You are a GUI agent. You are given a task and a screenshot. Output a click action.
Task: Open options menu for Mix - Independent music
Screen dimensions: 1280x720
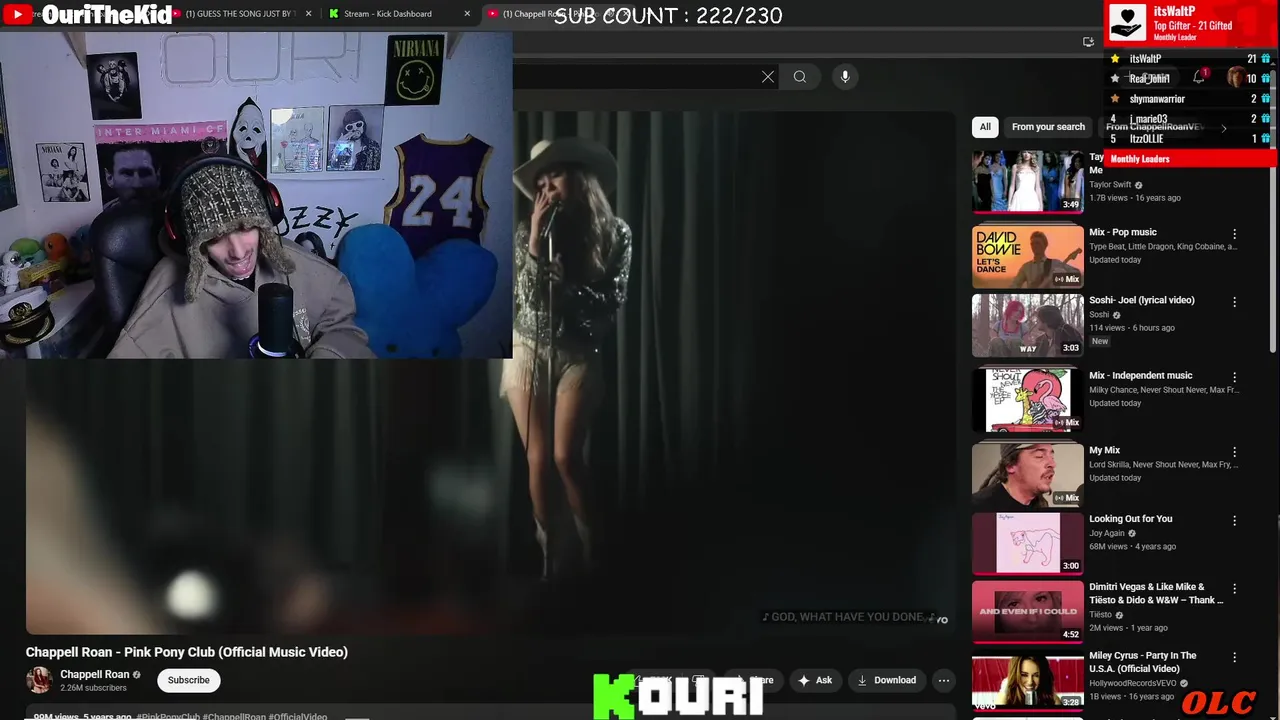click(1234, 377)
